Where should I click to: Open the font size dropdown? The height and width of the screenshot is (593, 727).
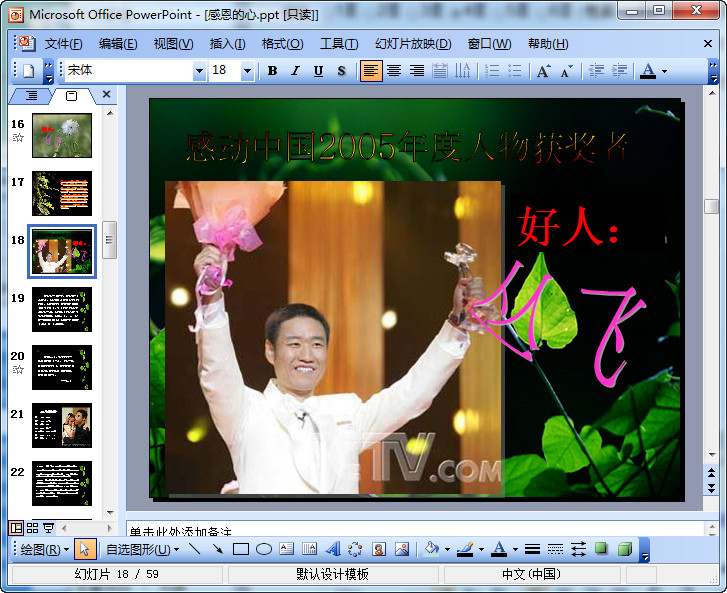pyautogui.click(x=248, y=71)
